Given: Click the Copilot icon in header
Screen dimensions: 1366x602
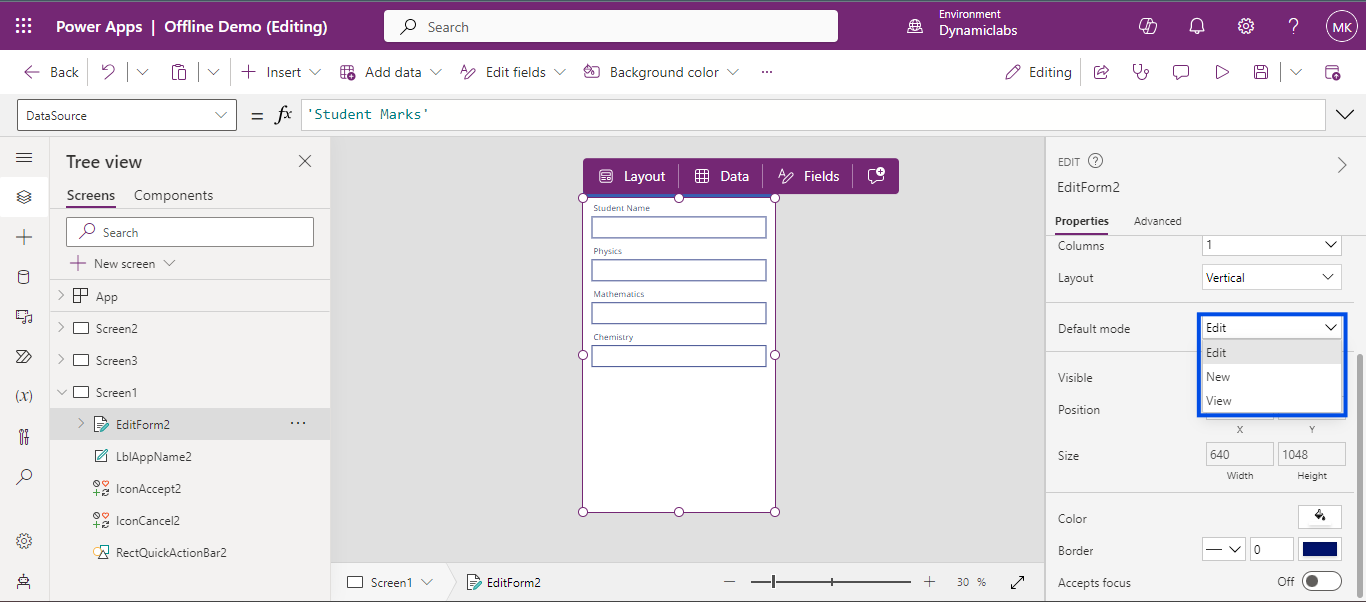Looking at the screenshot, I should (1148, 27).
